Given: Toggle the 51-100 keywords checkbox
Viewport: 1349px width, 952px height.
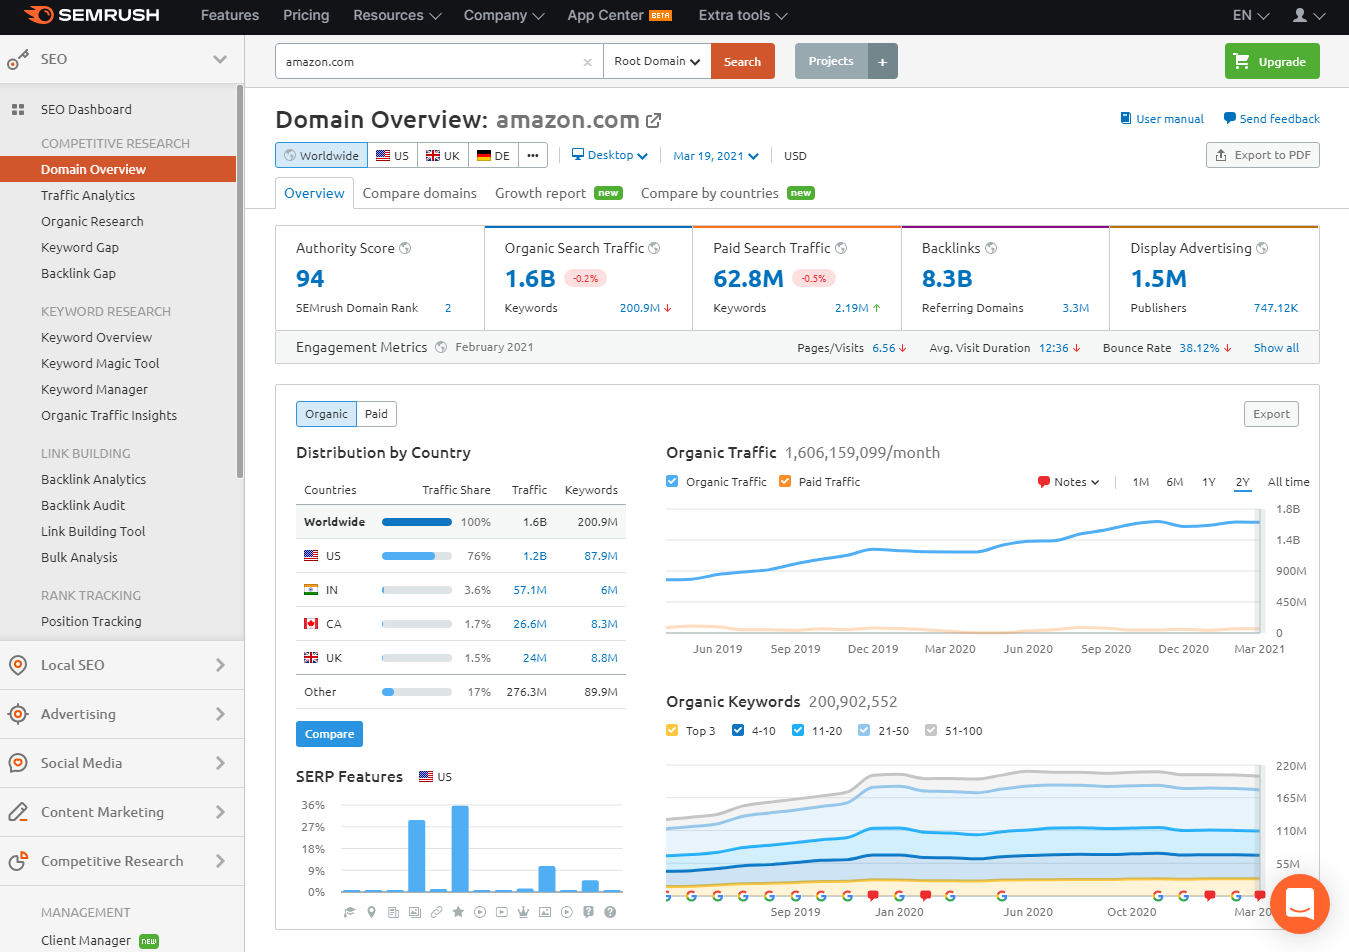Looking at the screenshot, I should coord(931,730).
